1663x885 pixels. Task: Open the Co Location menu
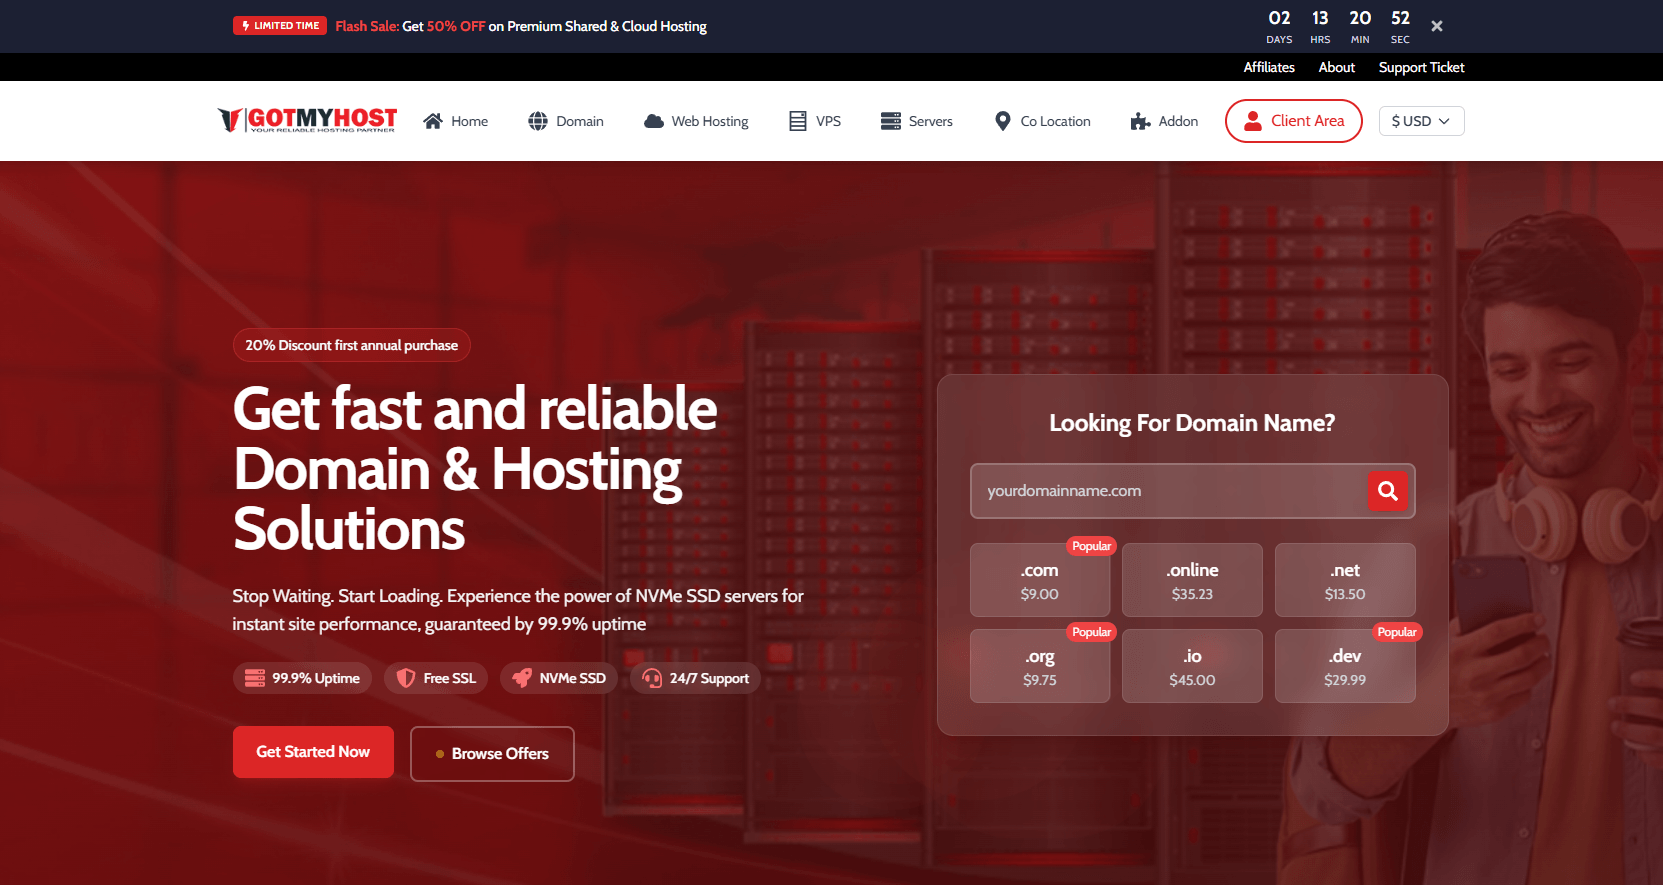click(1043, 121)
